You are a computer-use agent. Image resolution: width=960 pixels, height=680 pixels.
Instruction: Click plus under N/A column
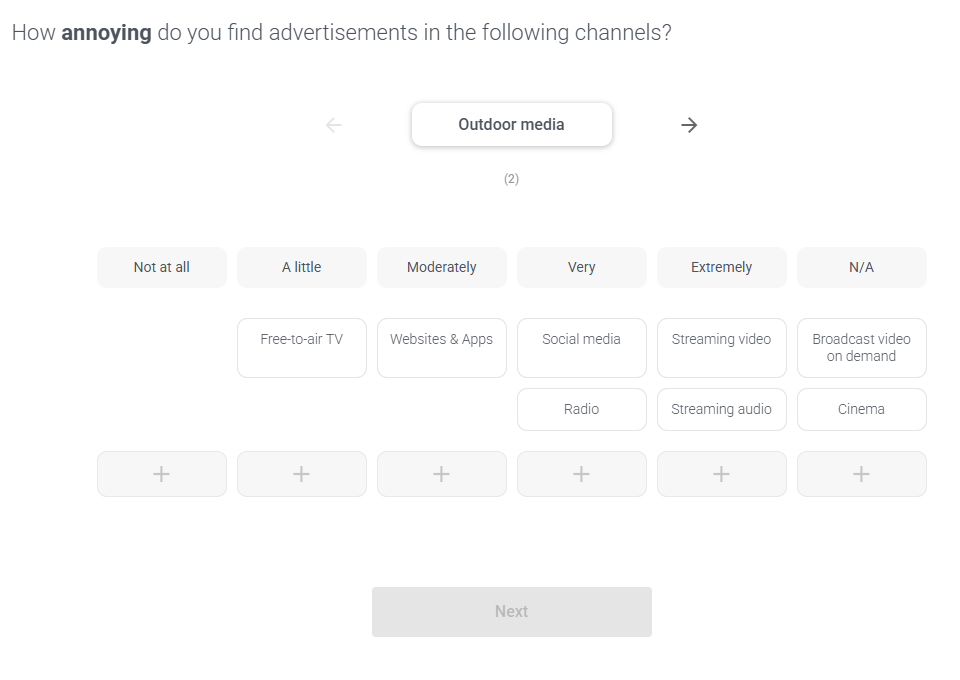862,474
